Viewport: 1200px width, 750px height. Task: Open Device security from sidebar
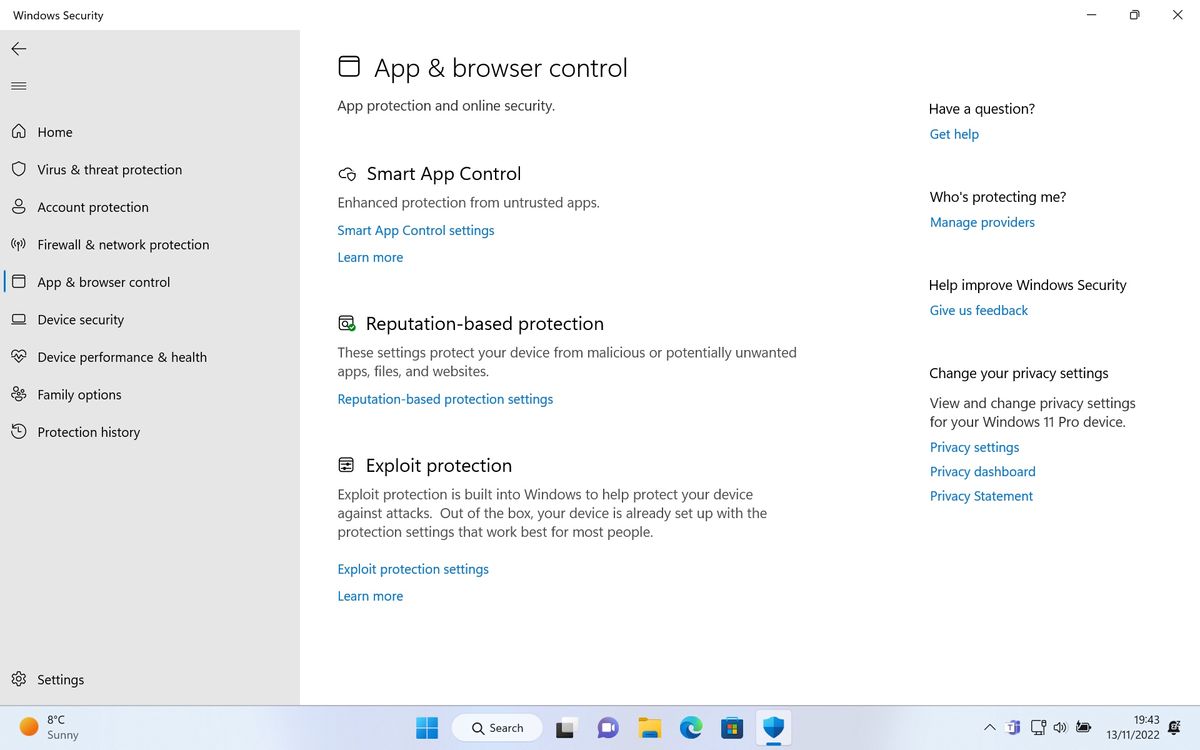(80, 319)
